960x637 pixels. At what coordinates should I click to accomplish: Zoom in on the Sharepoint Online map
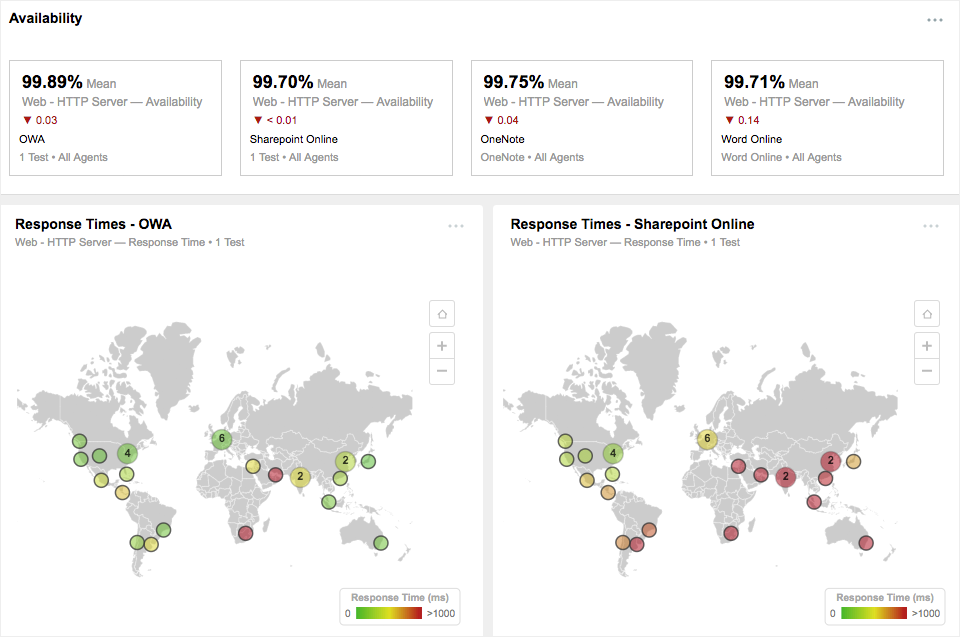click(927, 346)
